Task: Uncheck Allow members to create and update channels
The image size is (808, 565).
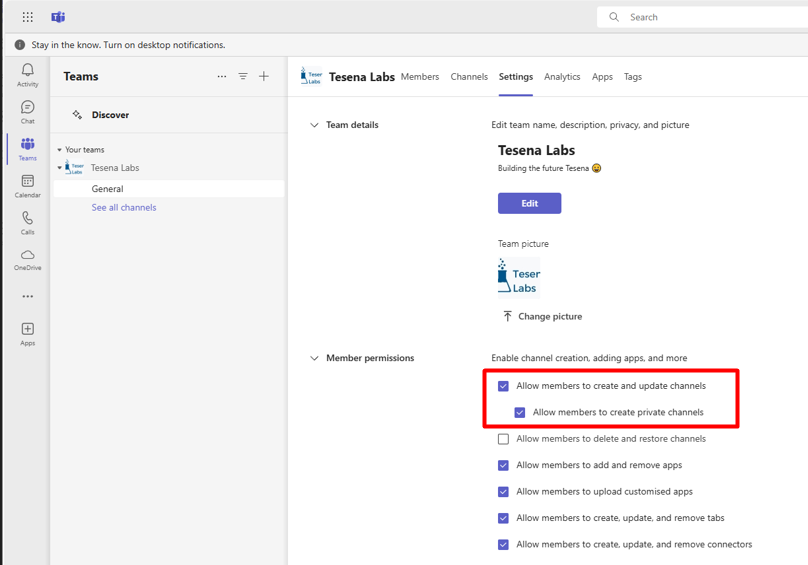Action: point(503,386)
